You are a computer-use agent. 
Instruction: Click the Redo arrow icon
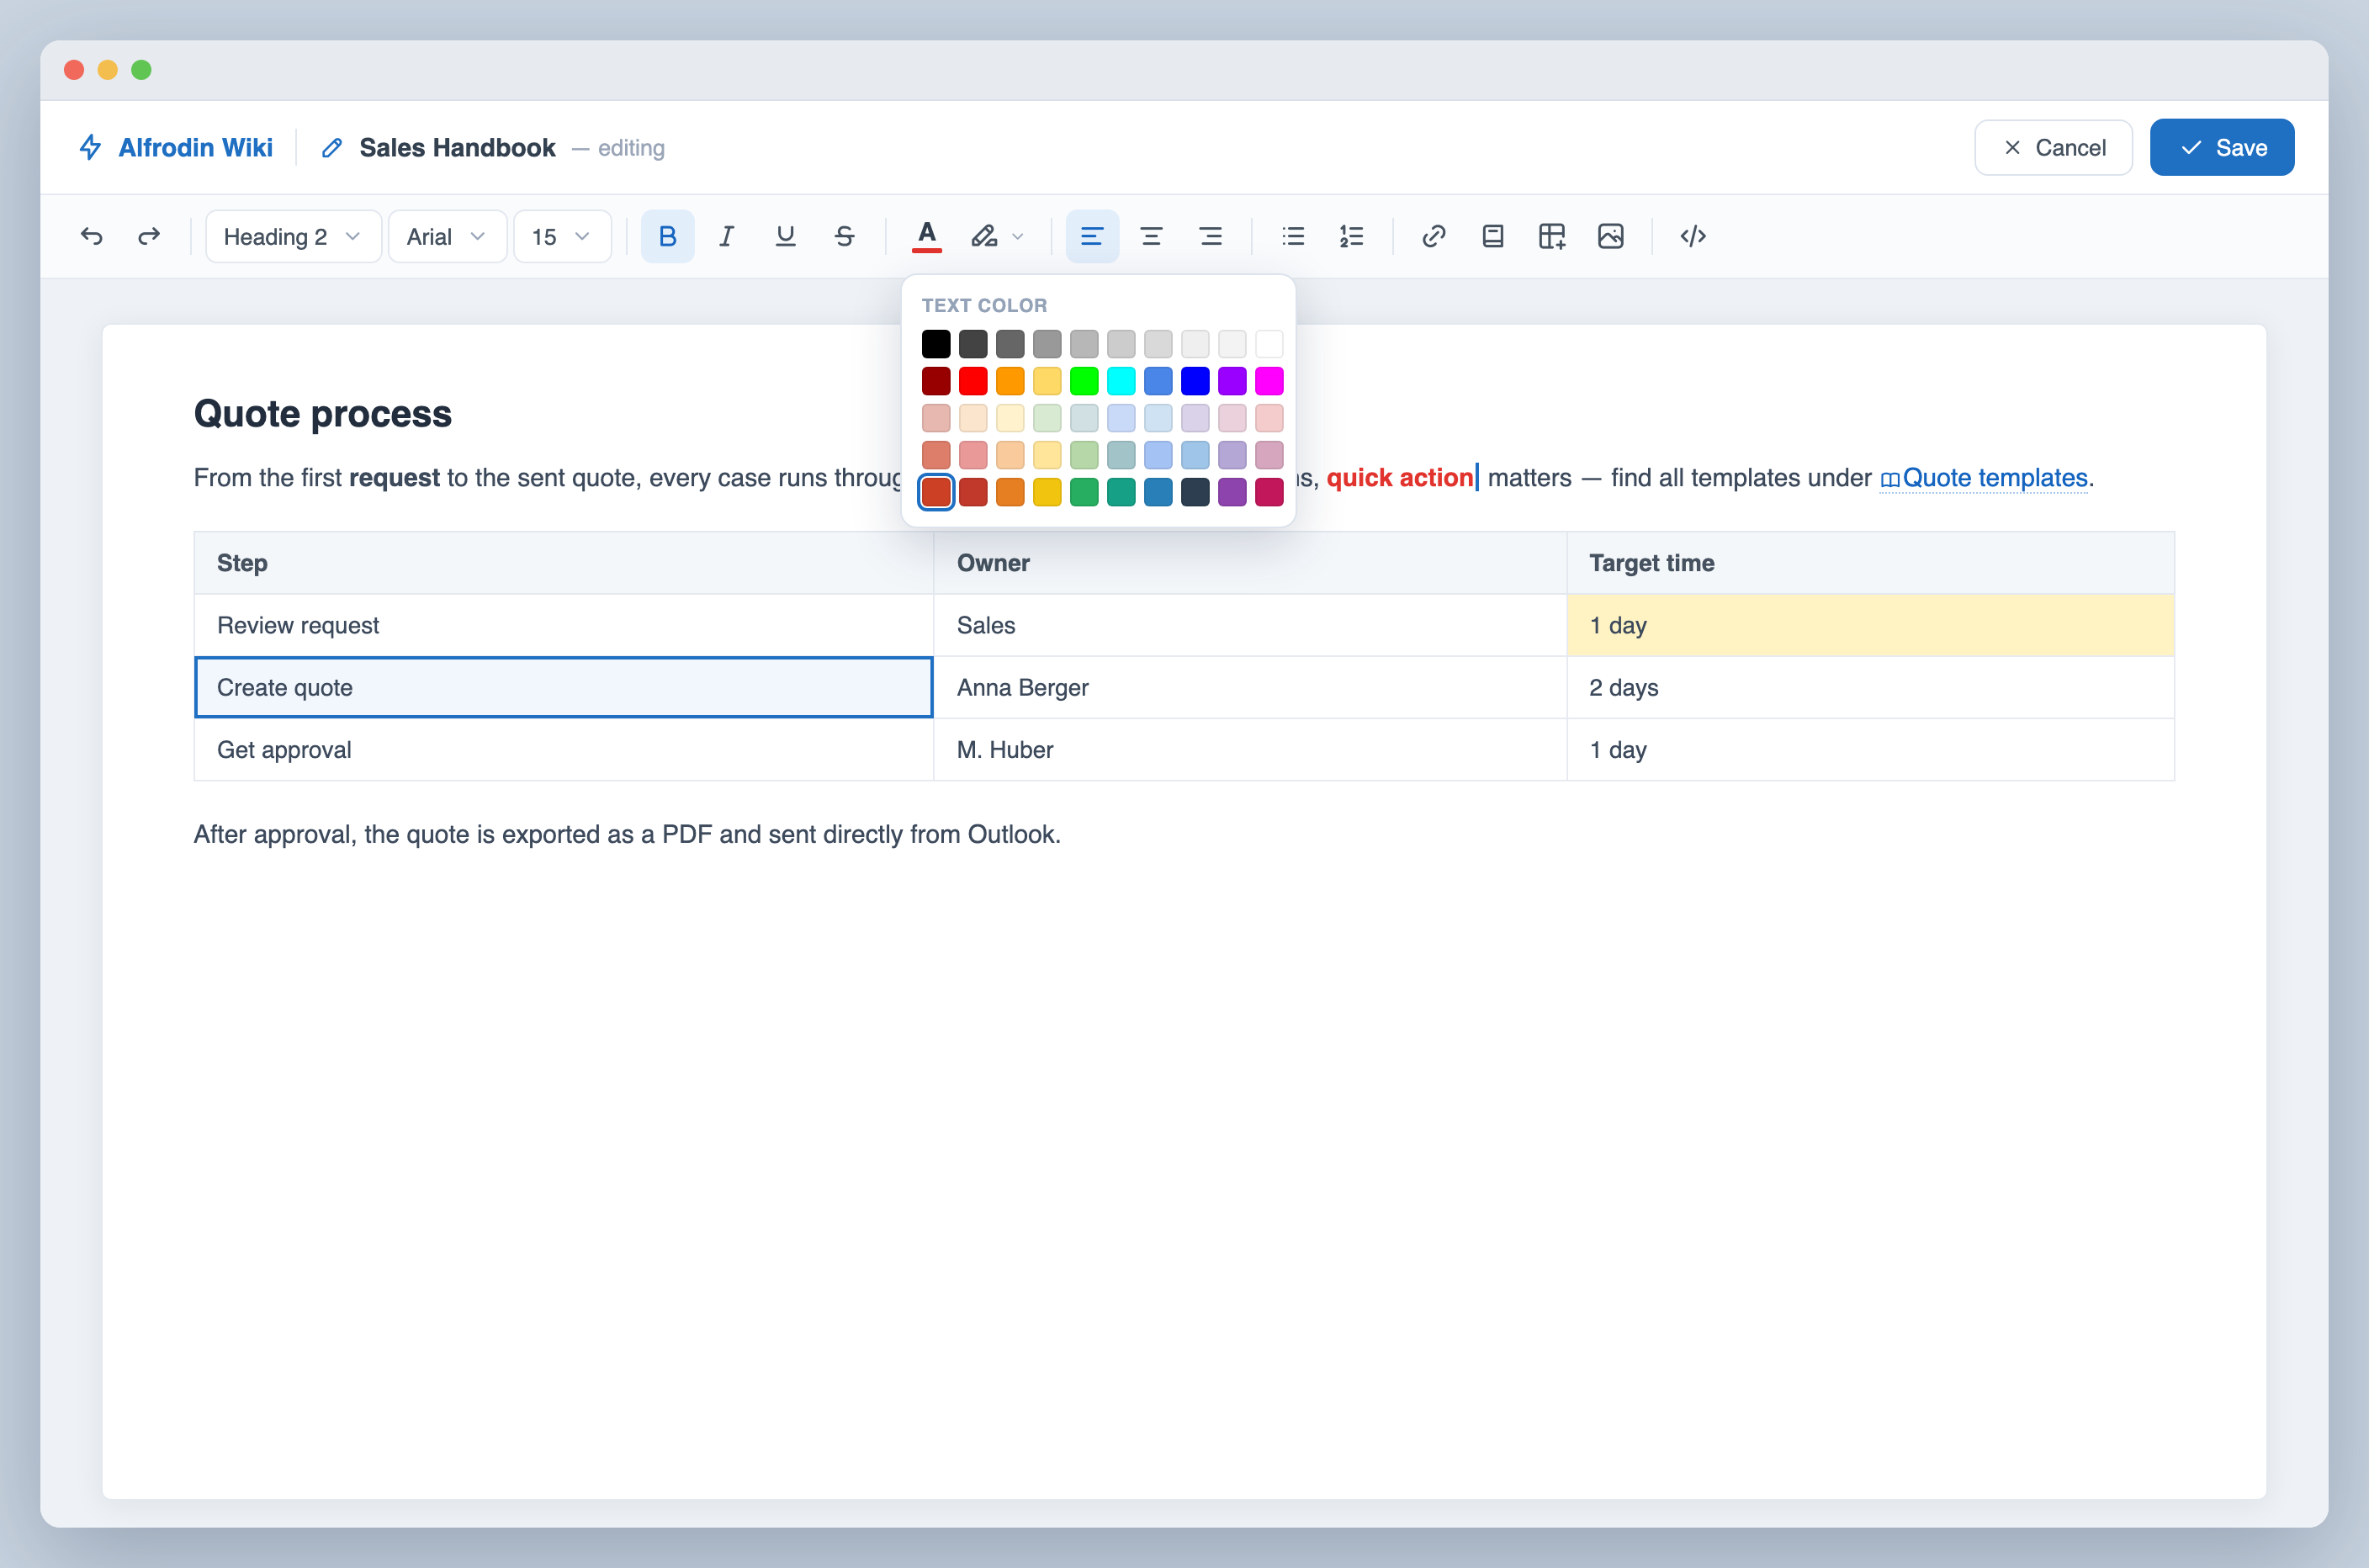(x=149, y=236)
